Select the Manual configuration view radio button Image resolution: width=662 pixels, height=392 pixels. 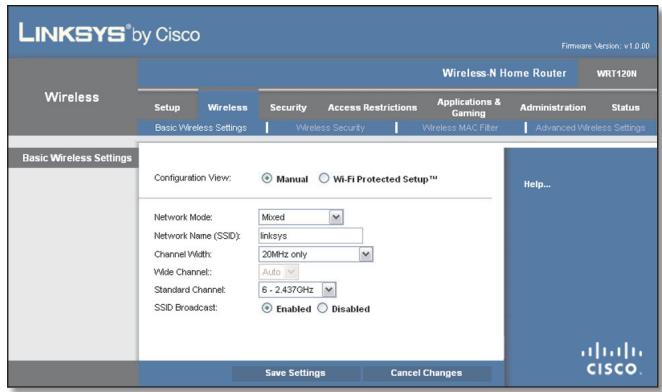point(267,178)
